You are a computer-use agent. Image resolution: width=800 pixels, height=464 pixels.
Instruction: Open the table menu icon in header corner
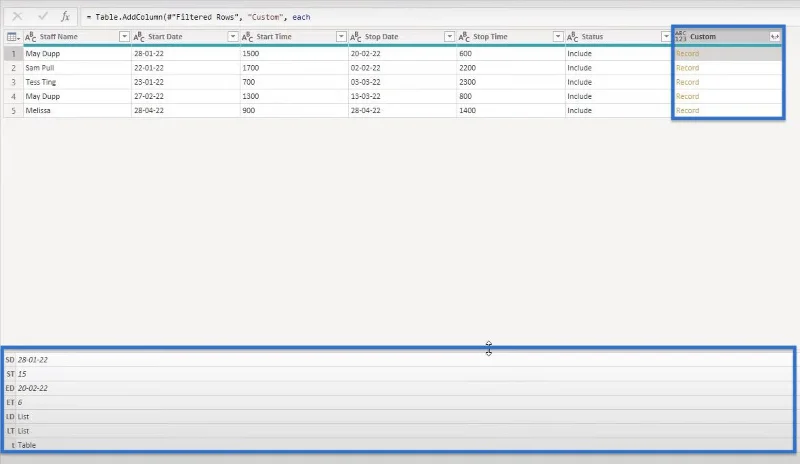[x=13, y=37]
